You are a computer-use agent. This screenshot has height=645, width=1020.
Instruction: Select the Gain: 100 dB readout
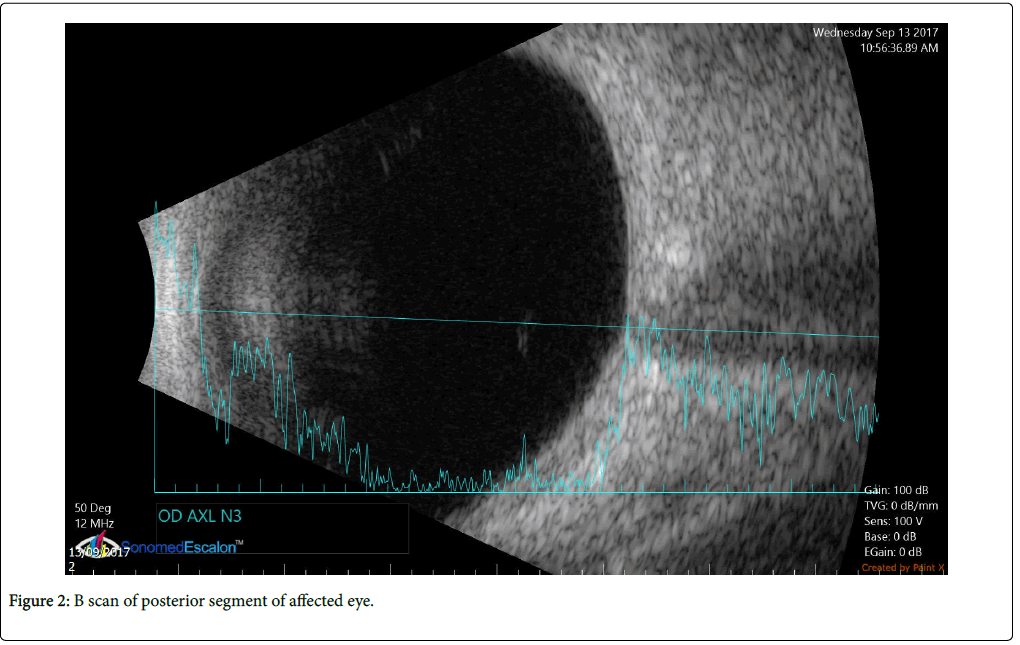click(895, 490)
